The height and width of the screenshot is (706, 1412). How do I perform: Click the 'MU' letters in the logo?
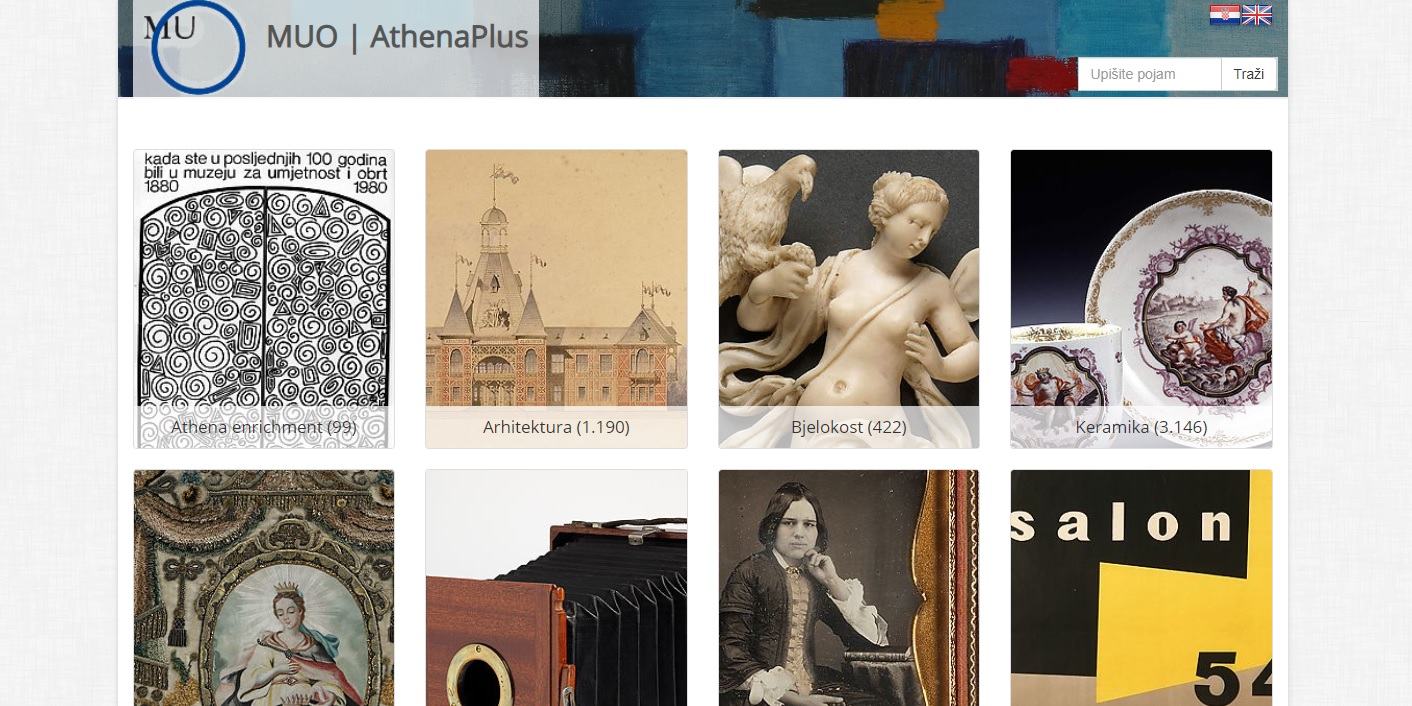pyautogui.click(x=169, y=27)
